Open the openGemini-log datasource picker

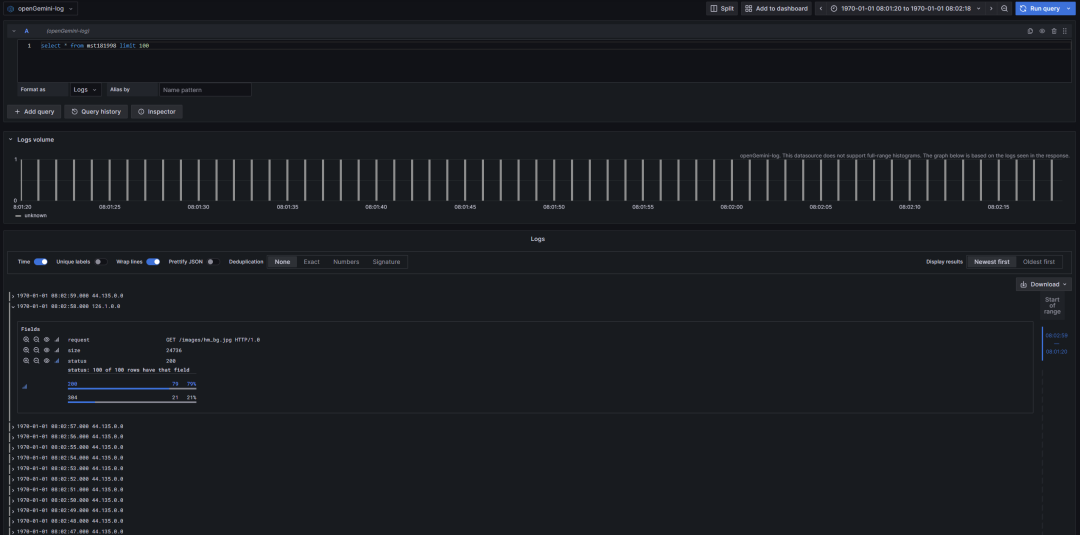[41, 8]
